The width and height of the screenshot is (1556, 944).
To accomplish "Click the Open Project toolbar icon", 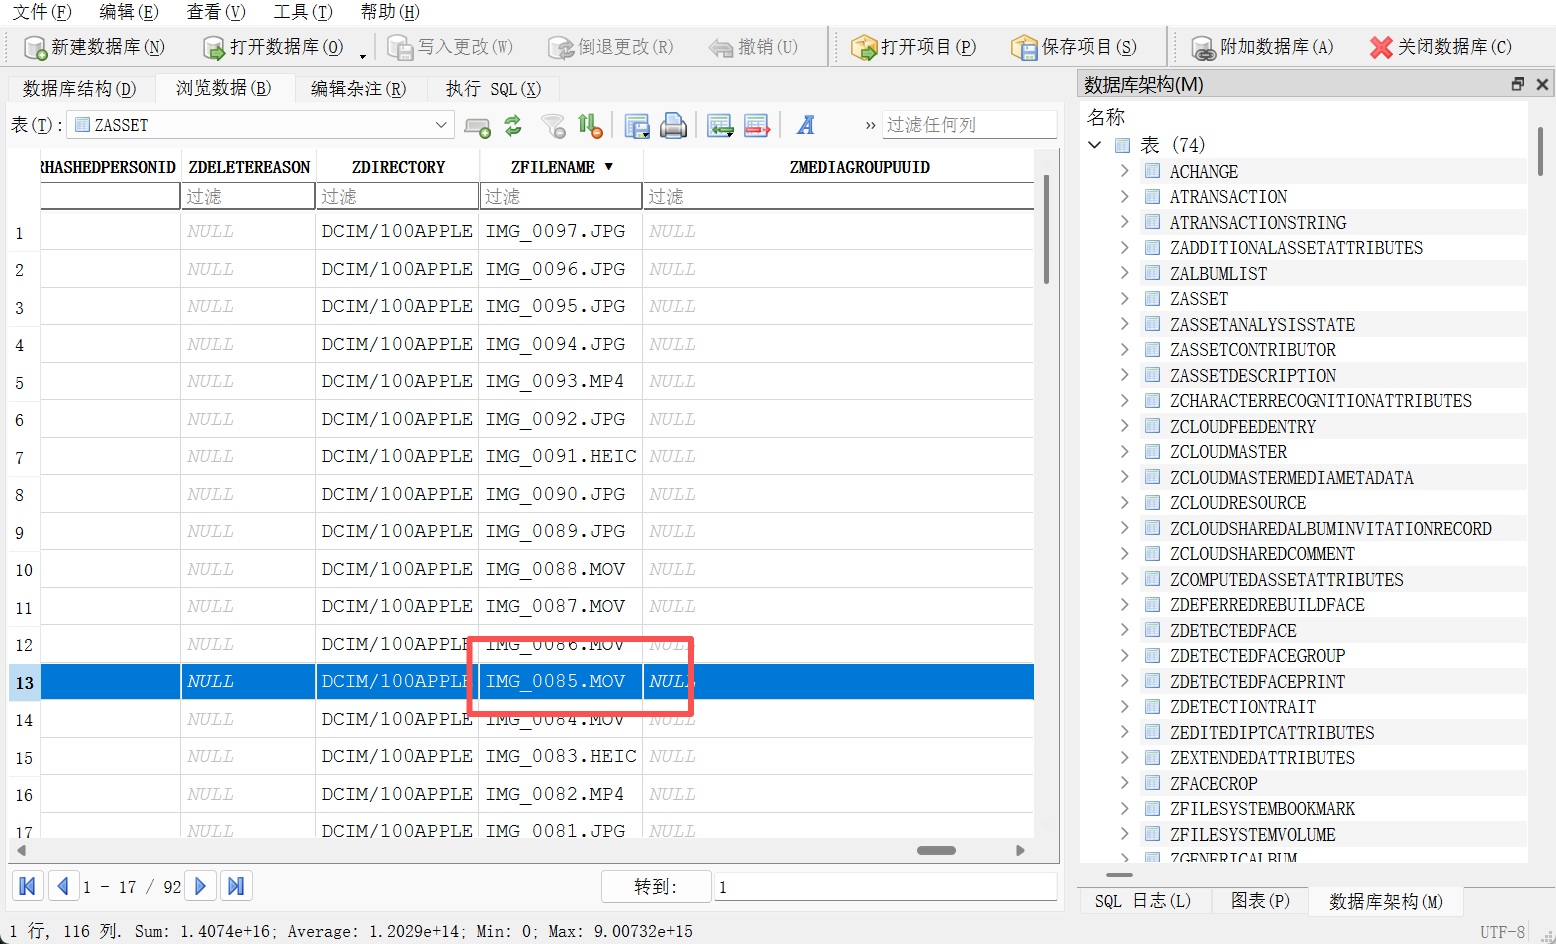I will click(864, 48).
